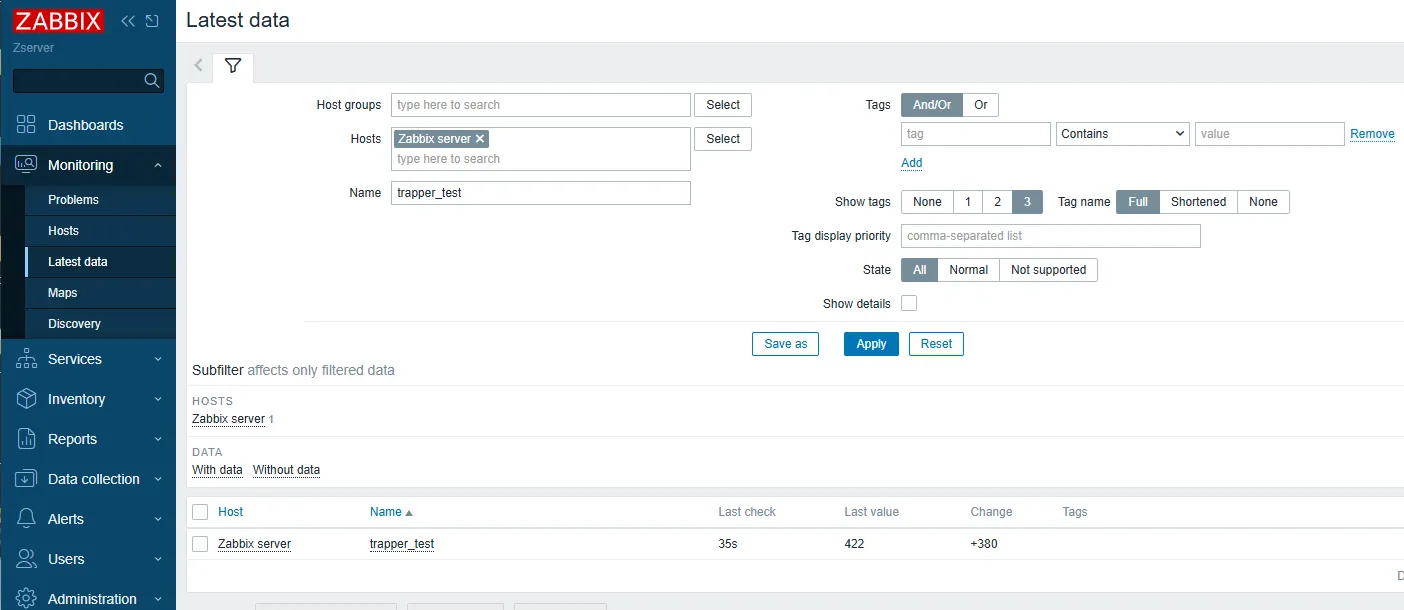Open the Problems menu item

[x=73, y=200]
